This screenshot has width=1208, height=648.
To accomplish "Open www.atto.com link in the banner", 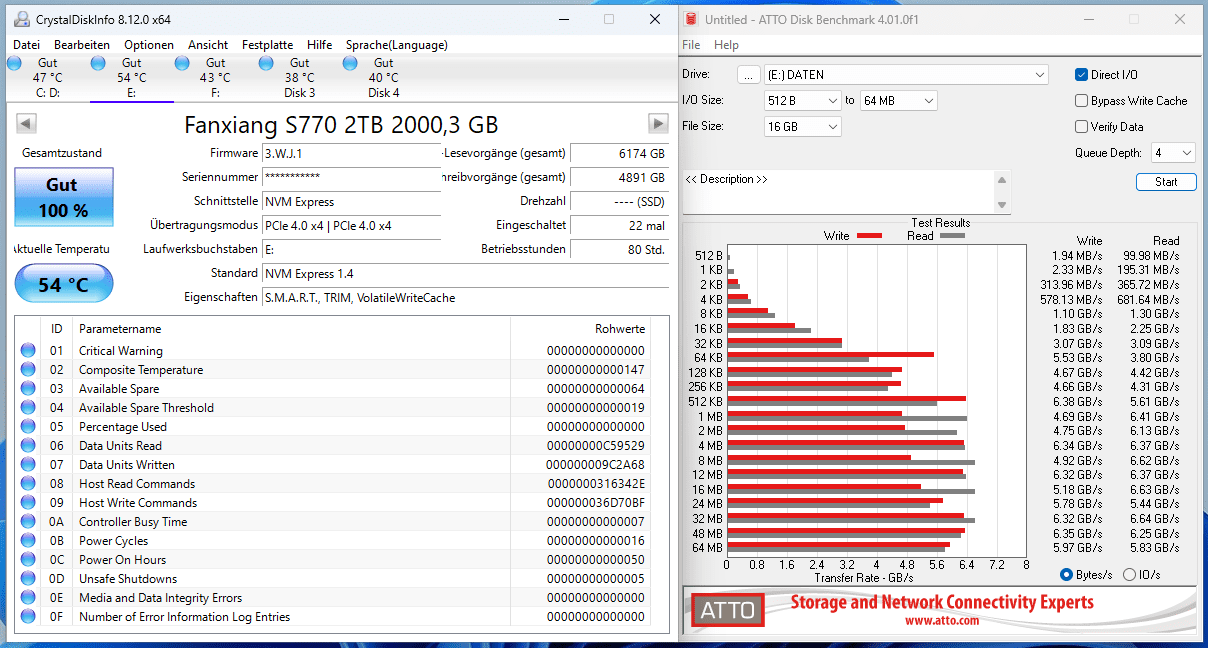I will (x=942, y=620).
